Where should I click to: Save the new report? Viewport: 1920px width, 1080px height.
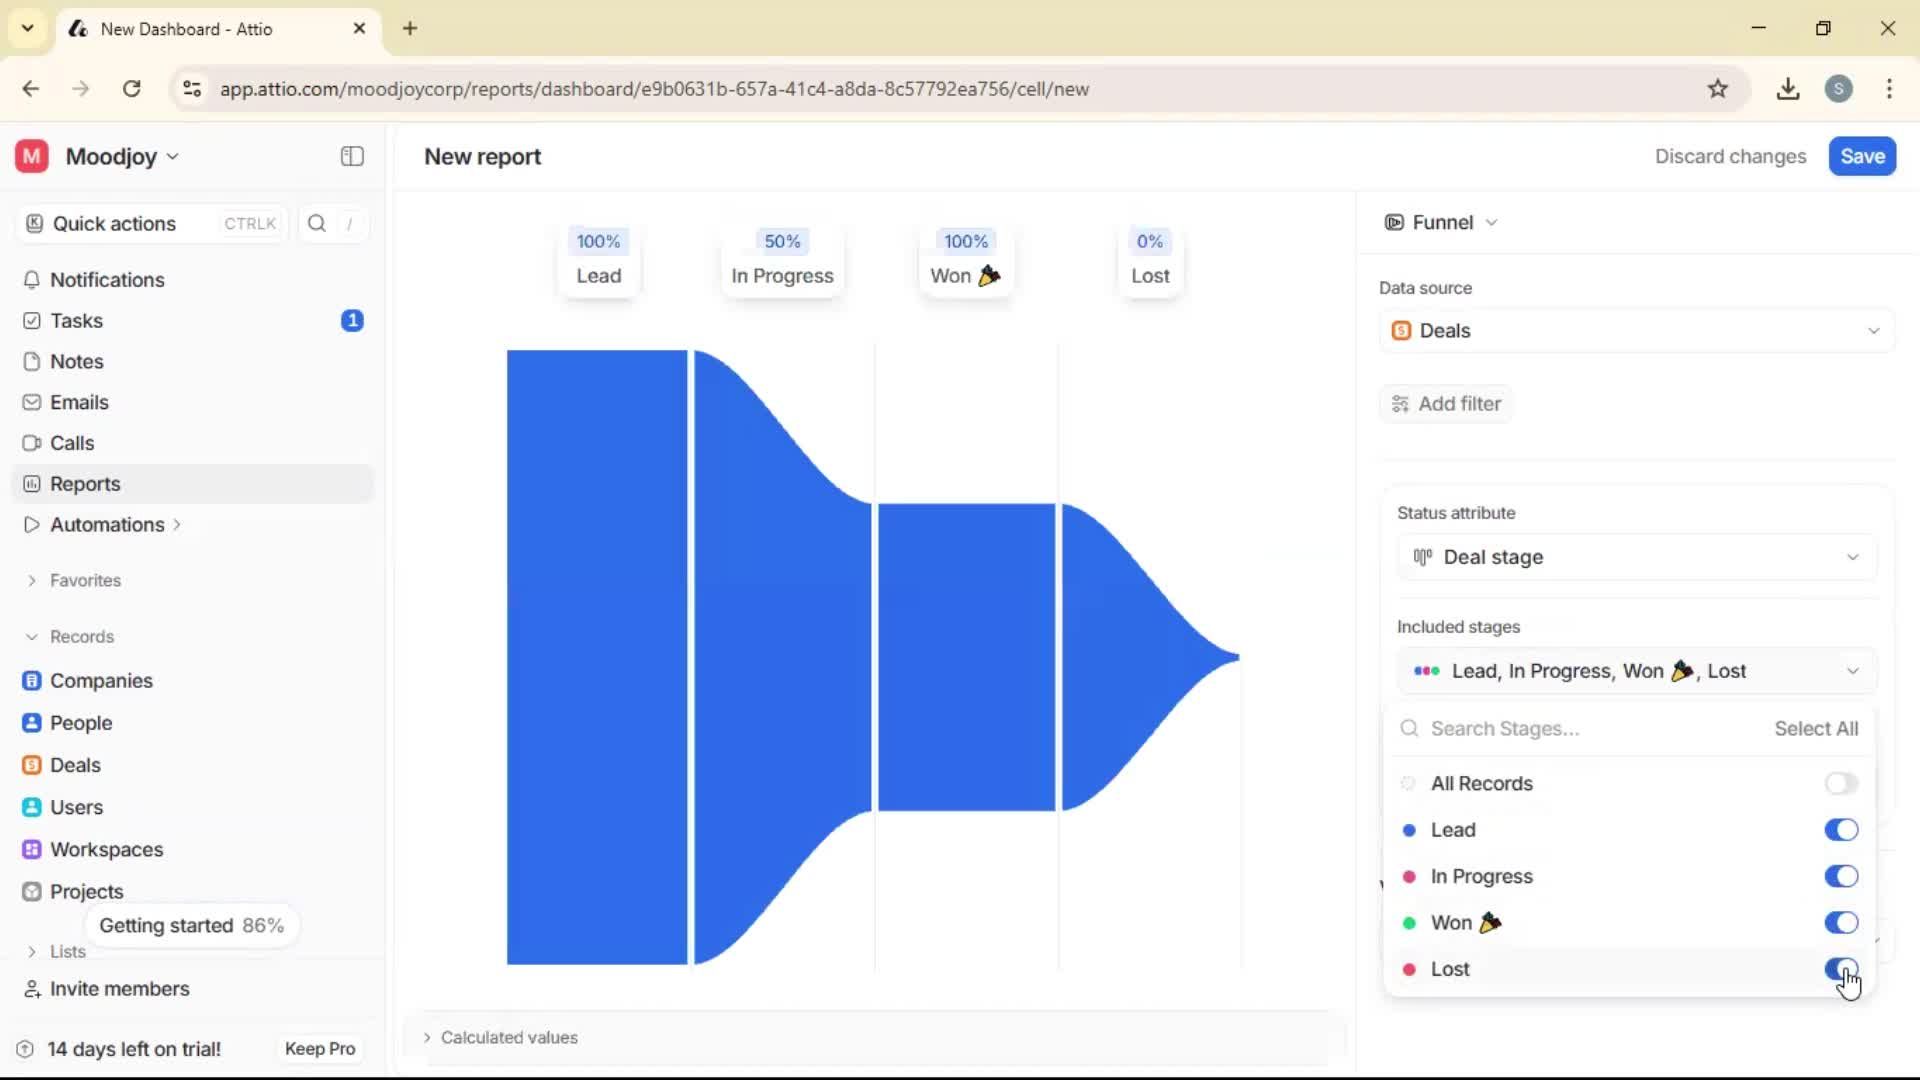pos(1861,156)
